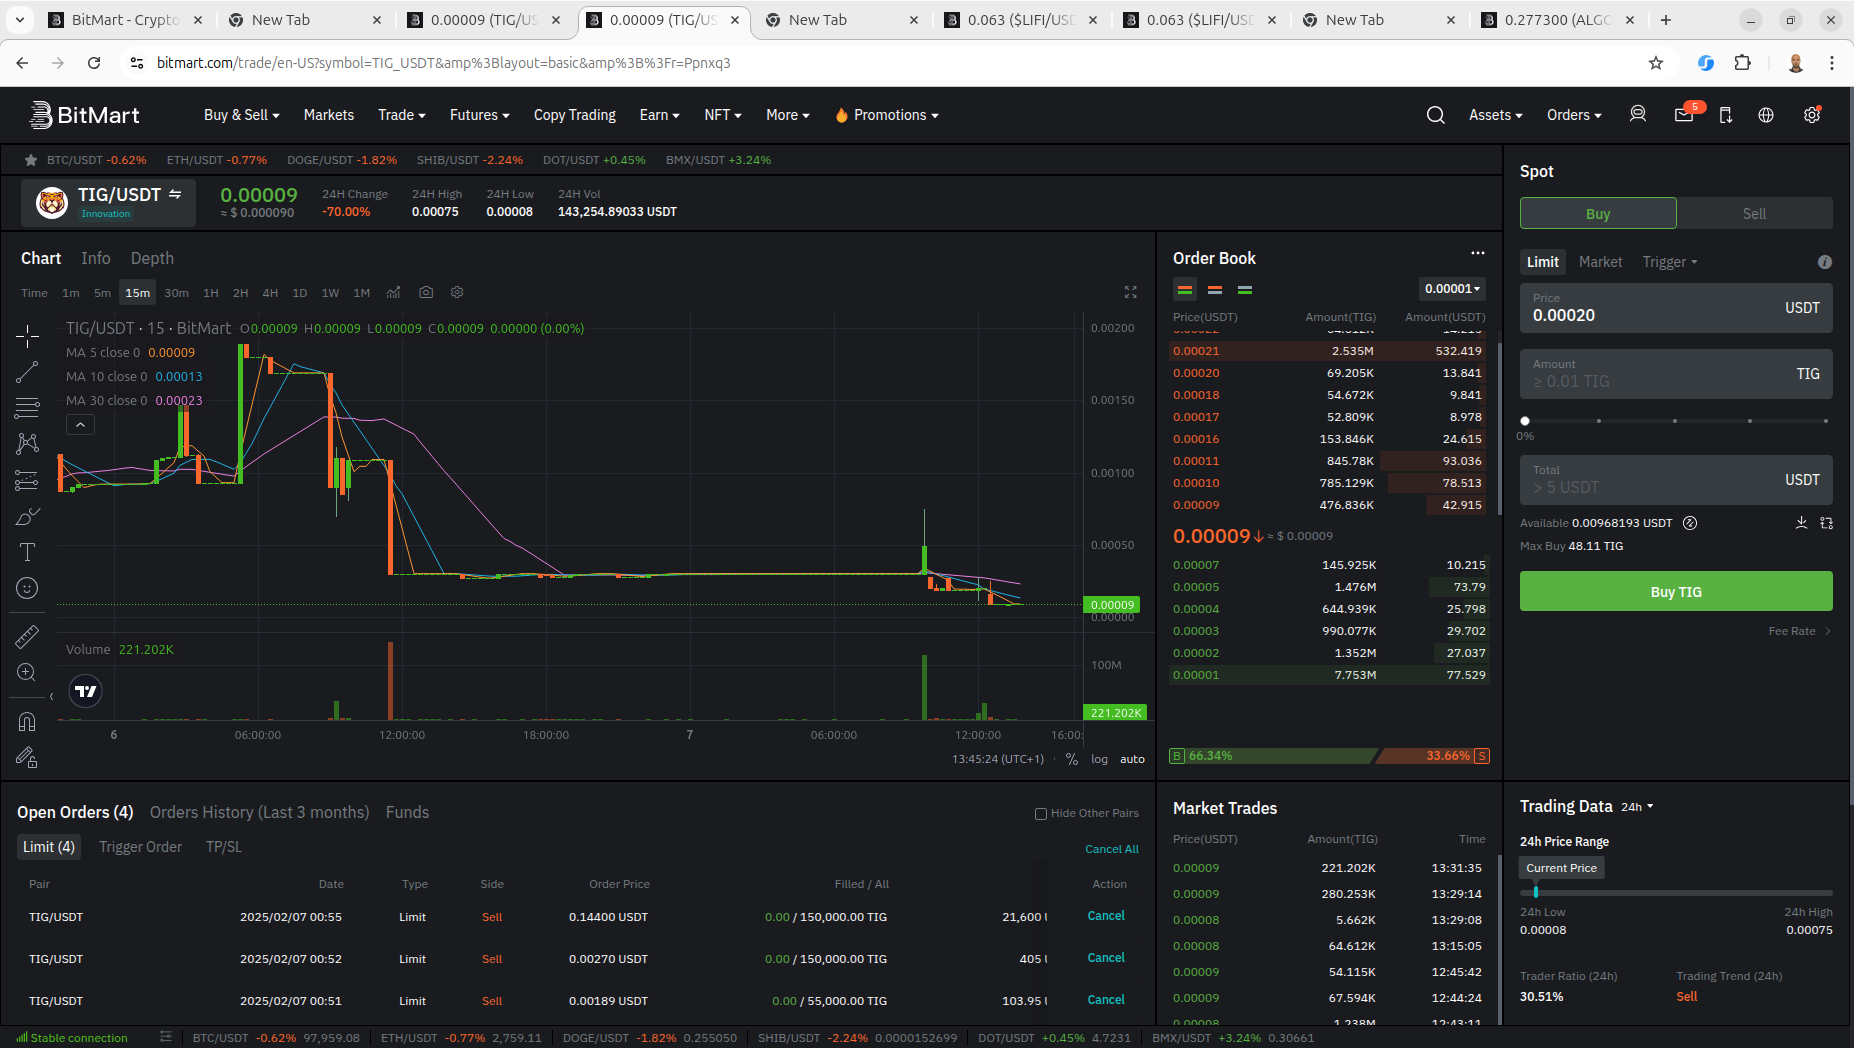The width and height of the screenshot is (1854, 1048).
Task: Select the Market order tab
Action: point(1600,262)
